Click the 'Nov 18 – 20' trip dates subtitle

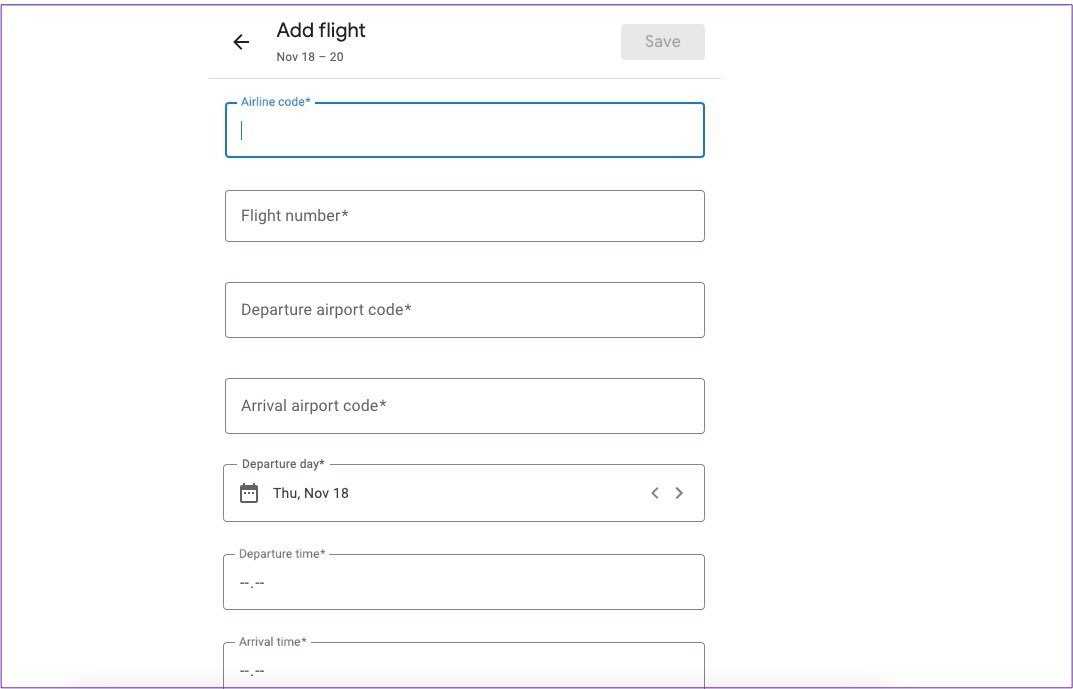[310, 57]
